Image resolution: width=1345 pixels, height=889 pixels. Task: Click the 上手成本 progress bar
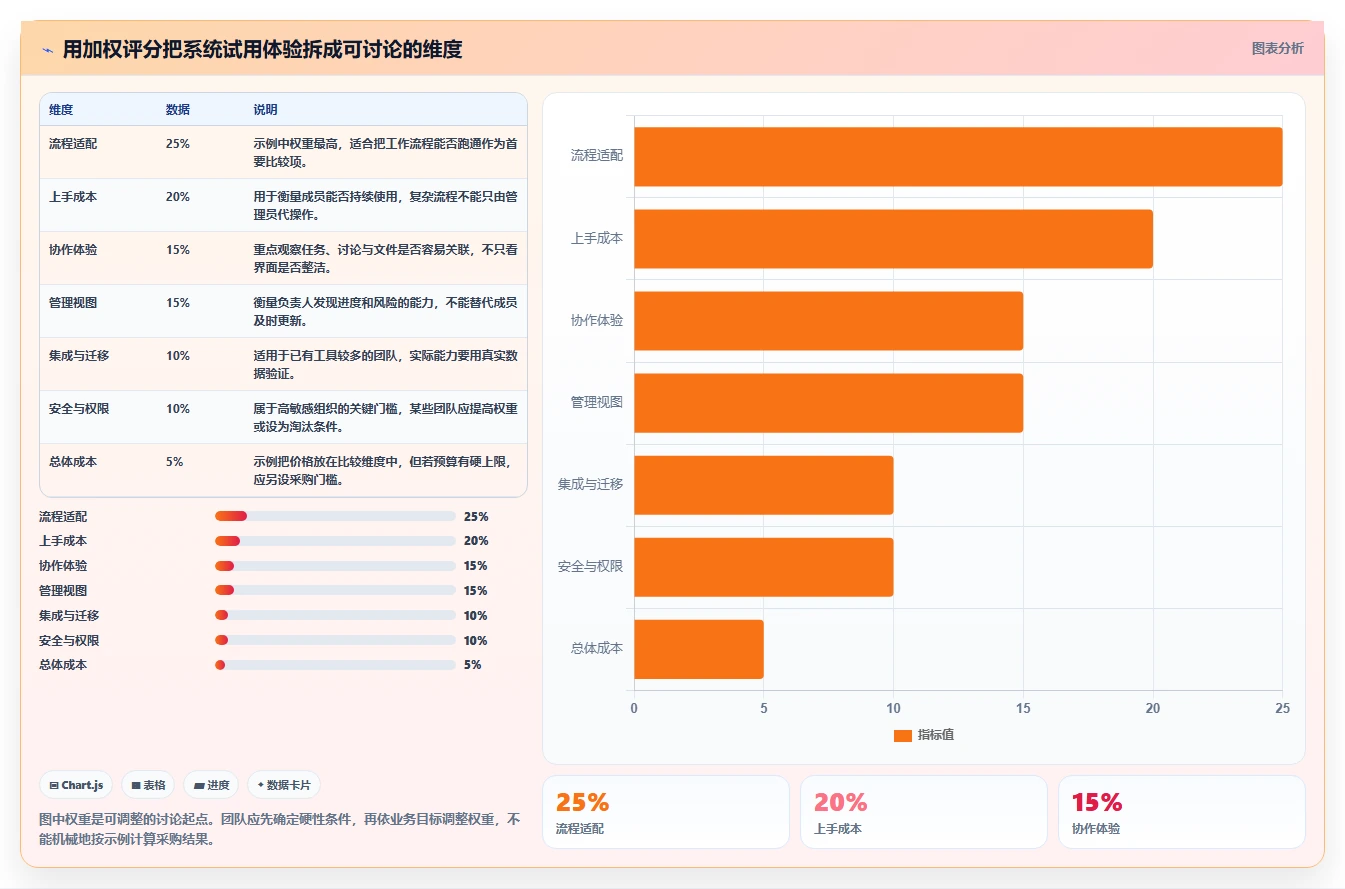pos(335,541)
